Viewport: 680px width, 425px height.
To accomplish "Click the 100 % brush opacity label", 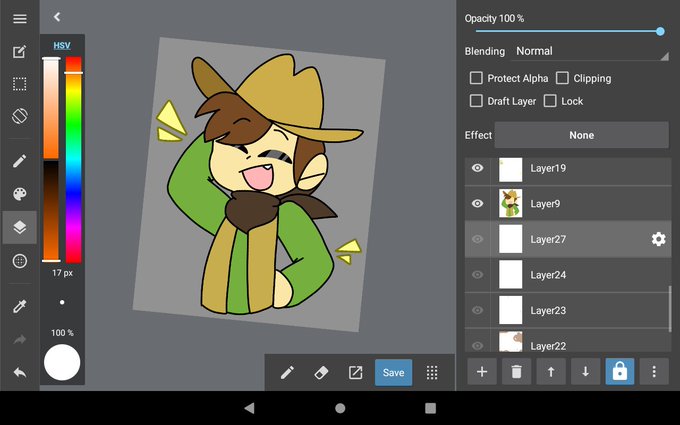I will coord(62,333).
